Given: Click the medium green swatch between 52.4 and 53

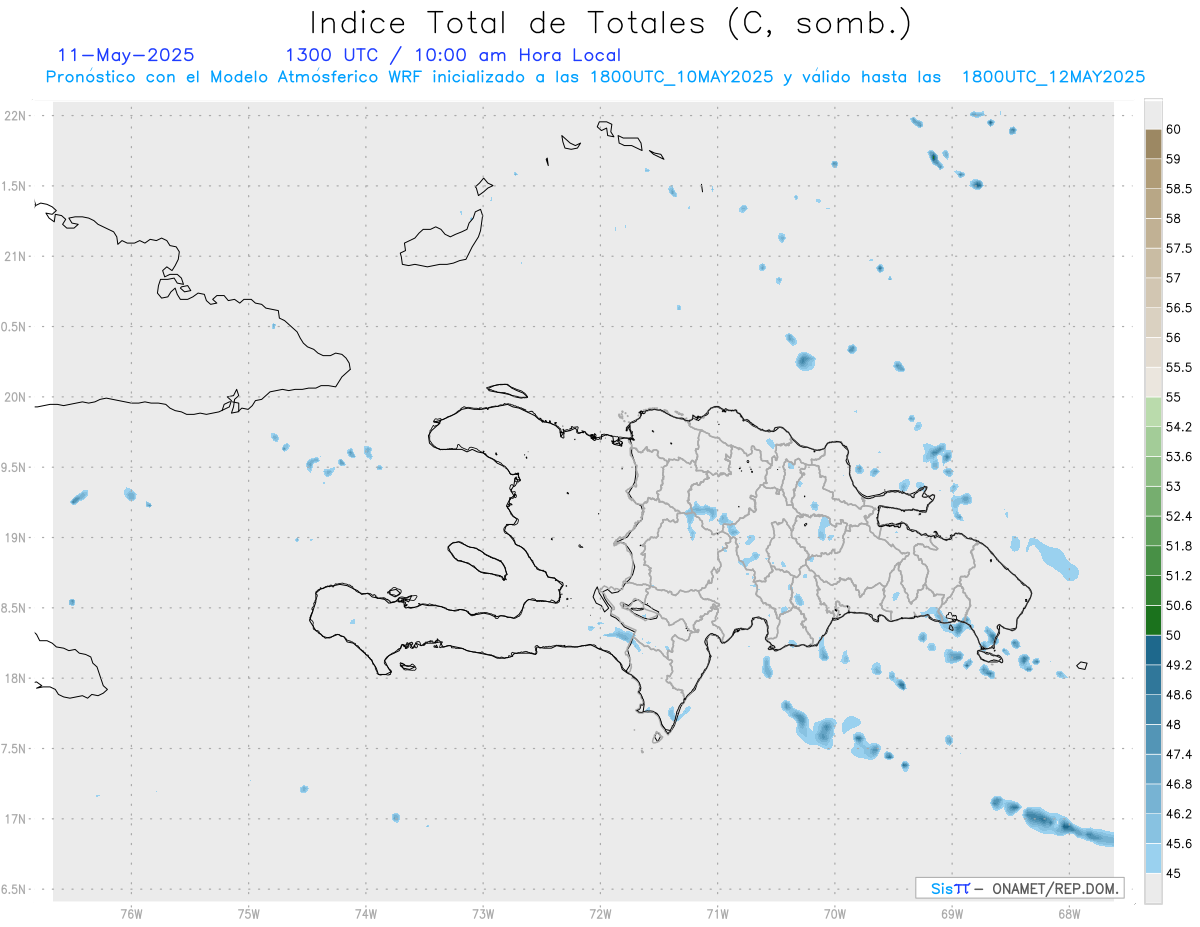Looking at the screenshot, I should [1153, 501].
